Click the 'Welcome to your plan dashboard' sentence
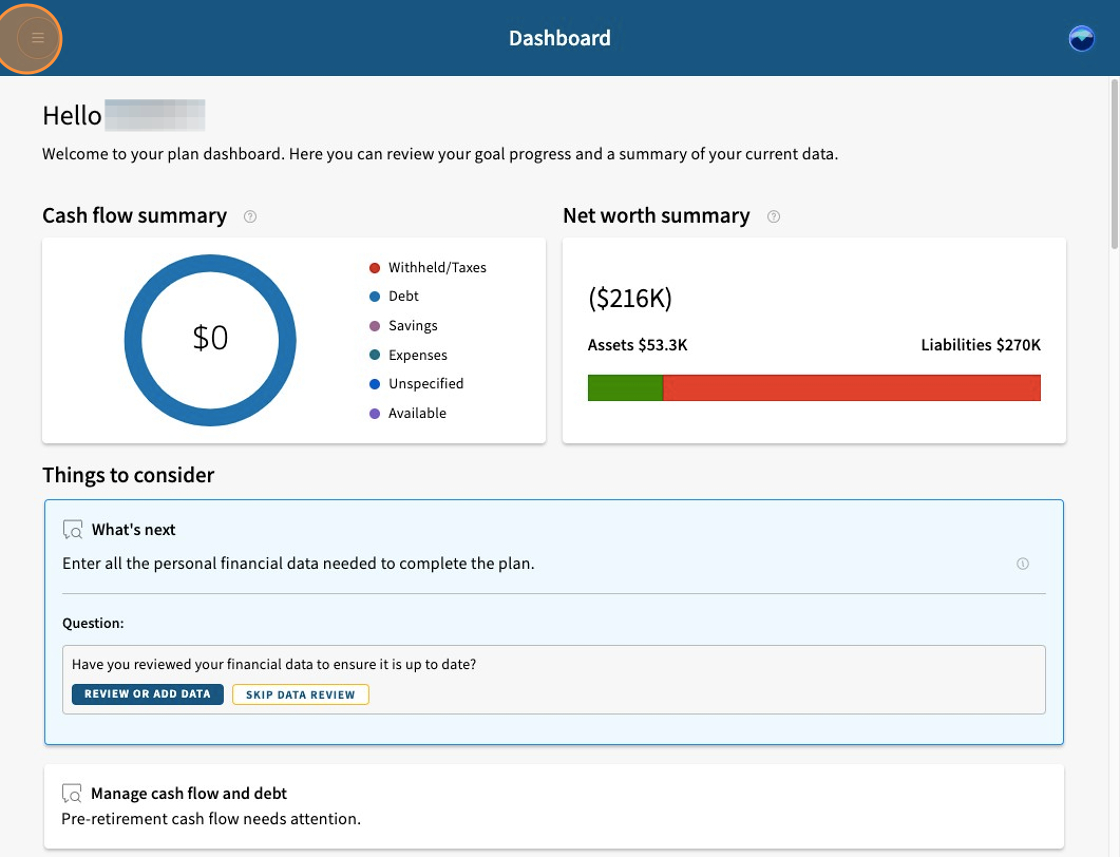This screenshot has height=857, width=1120. (440, 154)
